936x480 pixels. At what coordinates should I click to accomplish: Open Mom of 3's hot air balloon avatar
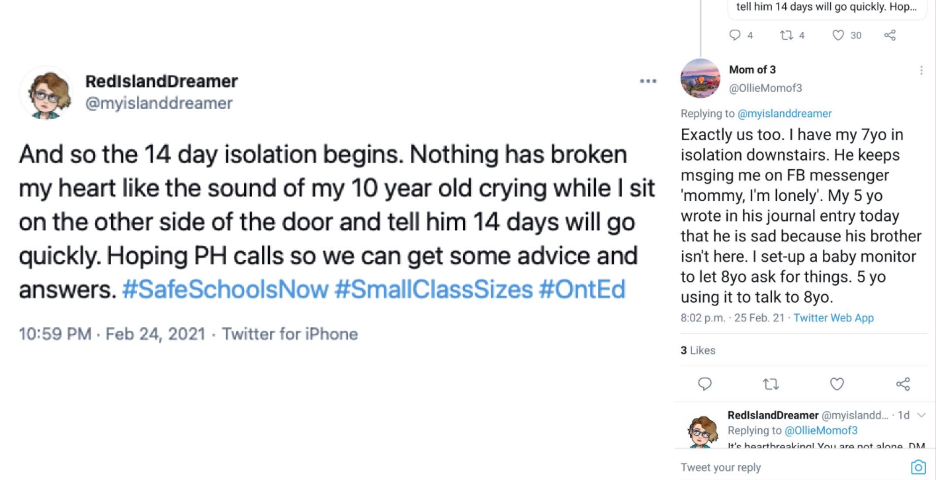click(700, 78)
